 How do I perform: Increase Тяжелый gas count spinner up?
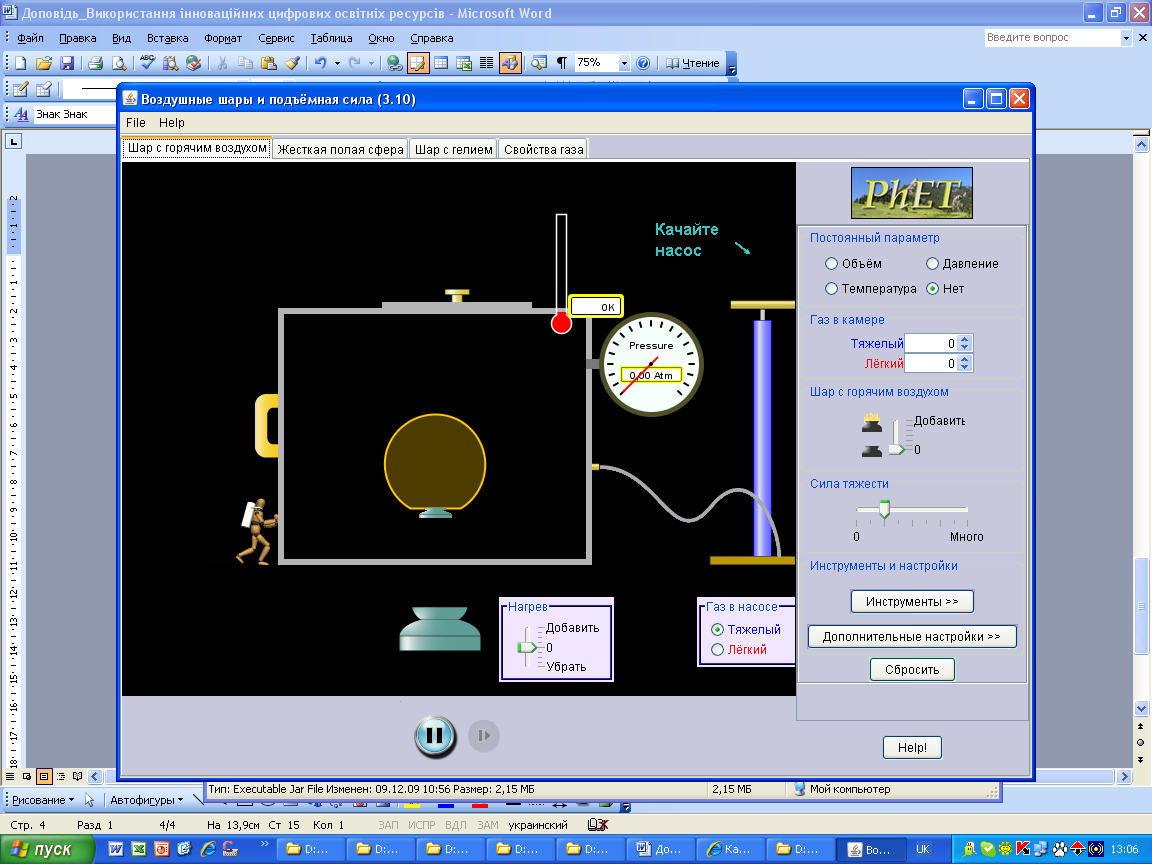tap(965, 339)
